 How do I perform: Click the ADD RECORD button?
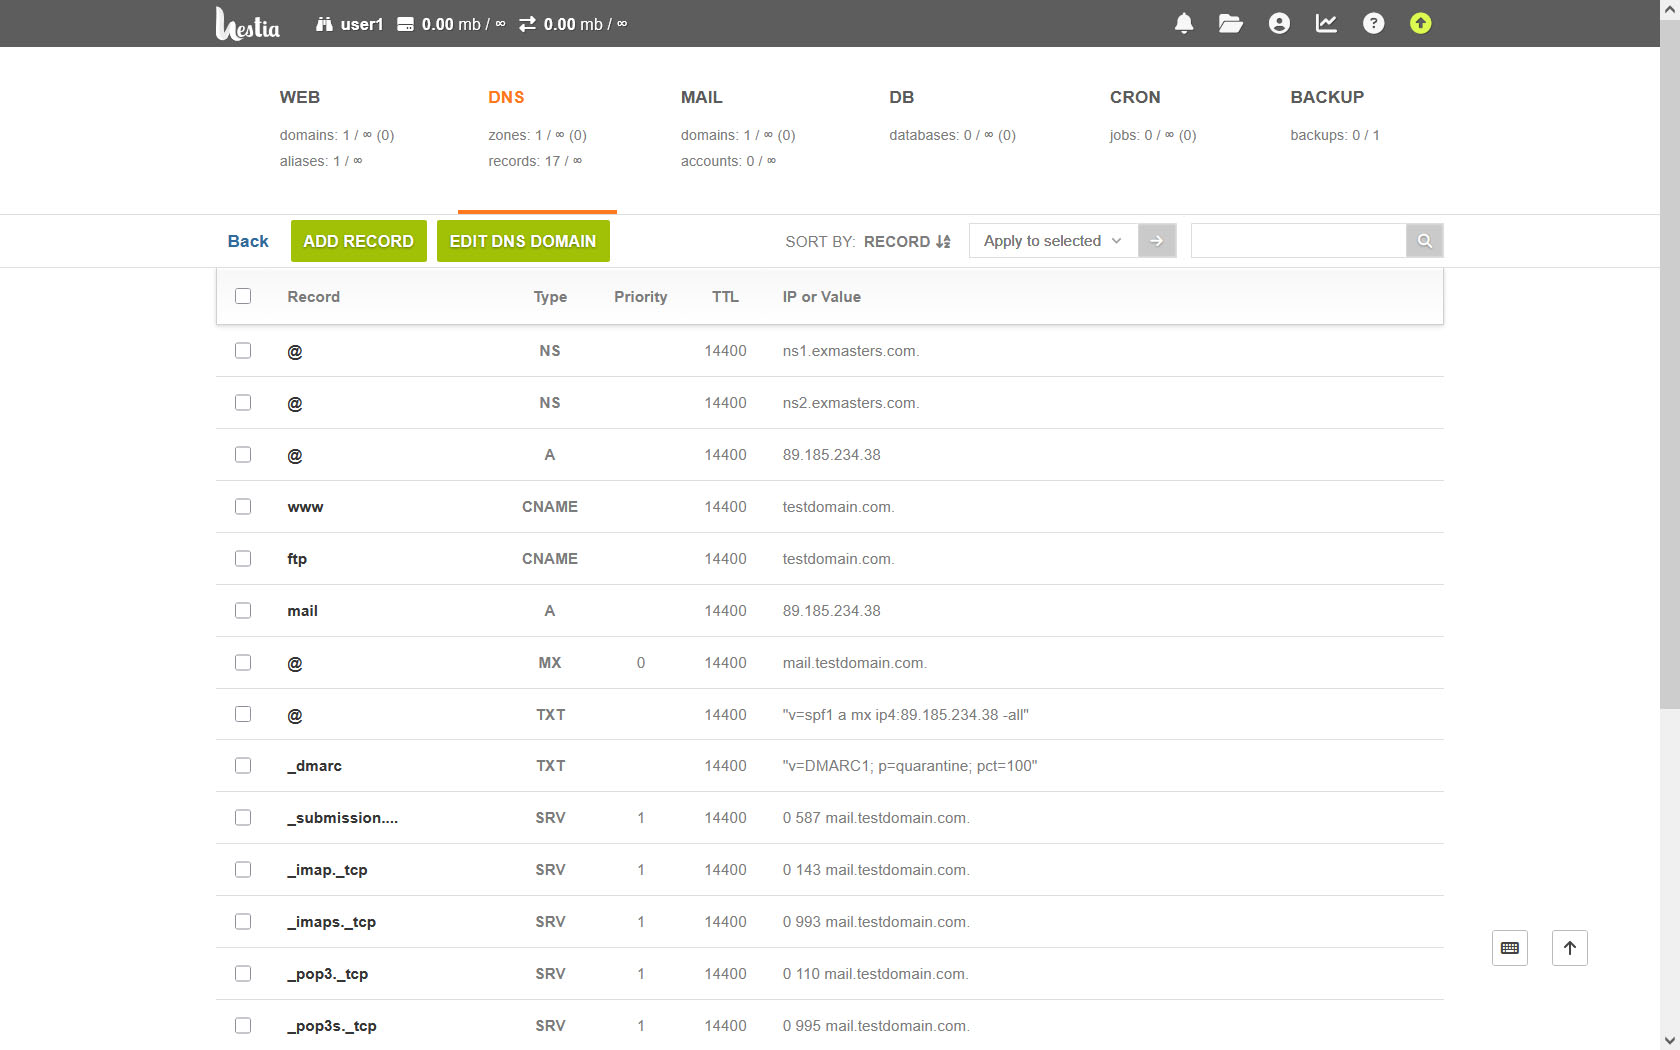click(x=359, y=241)
